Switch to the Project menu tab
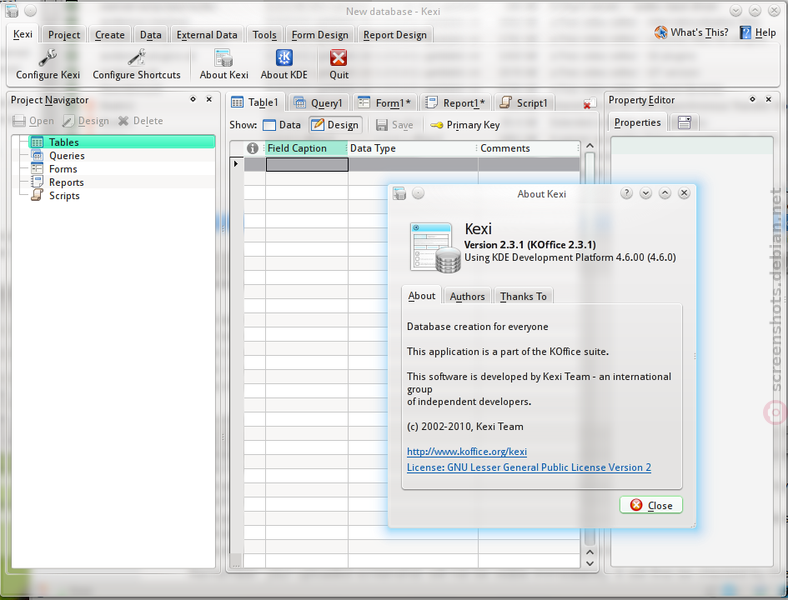788x600 pixels. (x=64, y=35)
